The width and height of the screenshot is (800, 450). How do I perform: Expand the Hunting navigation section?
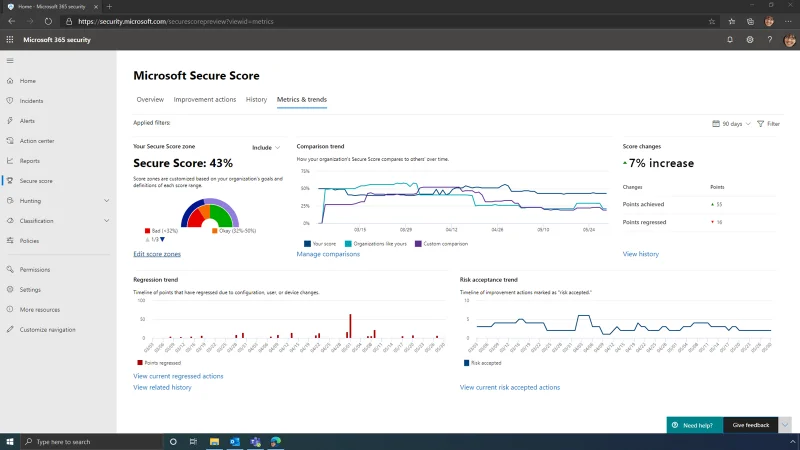pos(107,201)
